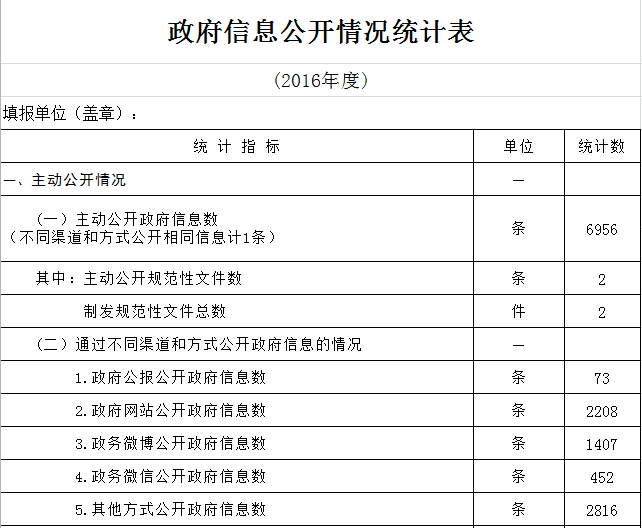
Task: Select the unit cell 件
Action: coord(518,312)
